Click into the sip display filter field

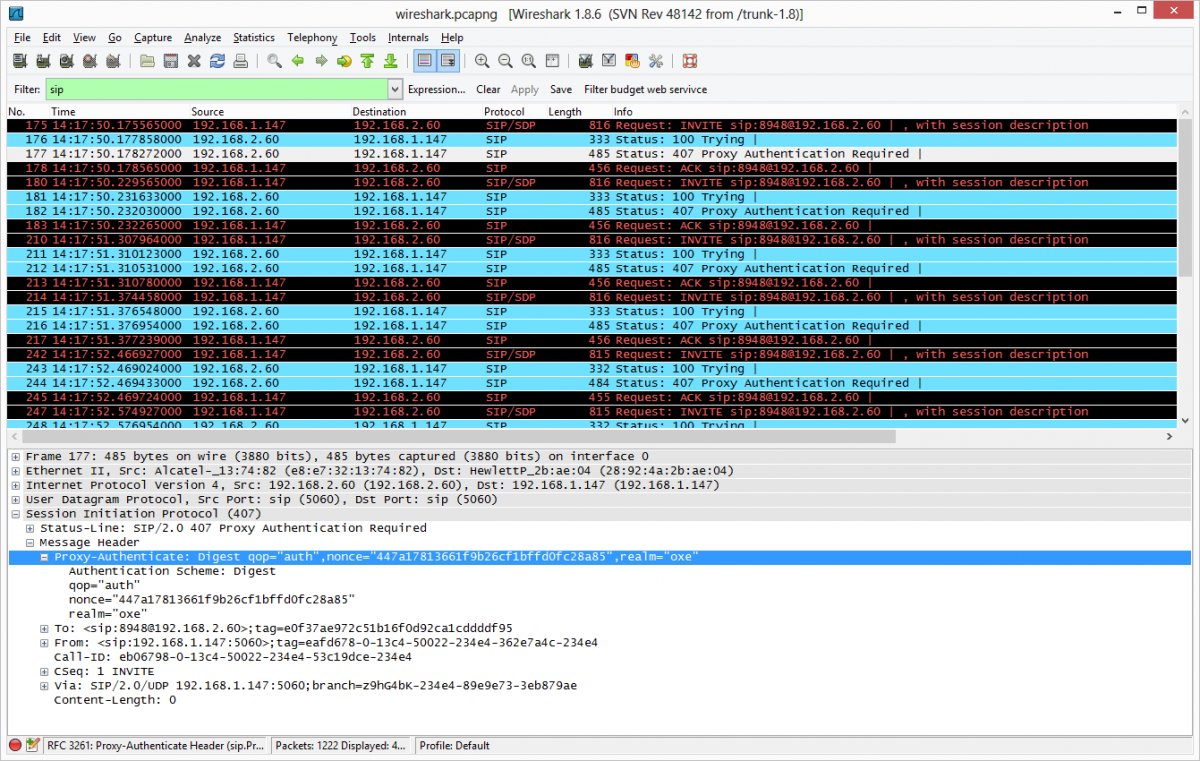tap(216, 89)
